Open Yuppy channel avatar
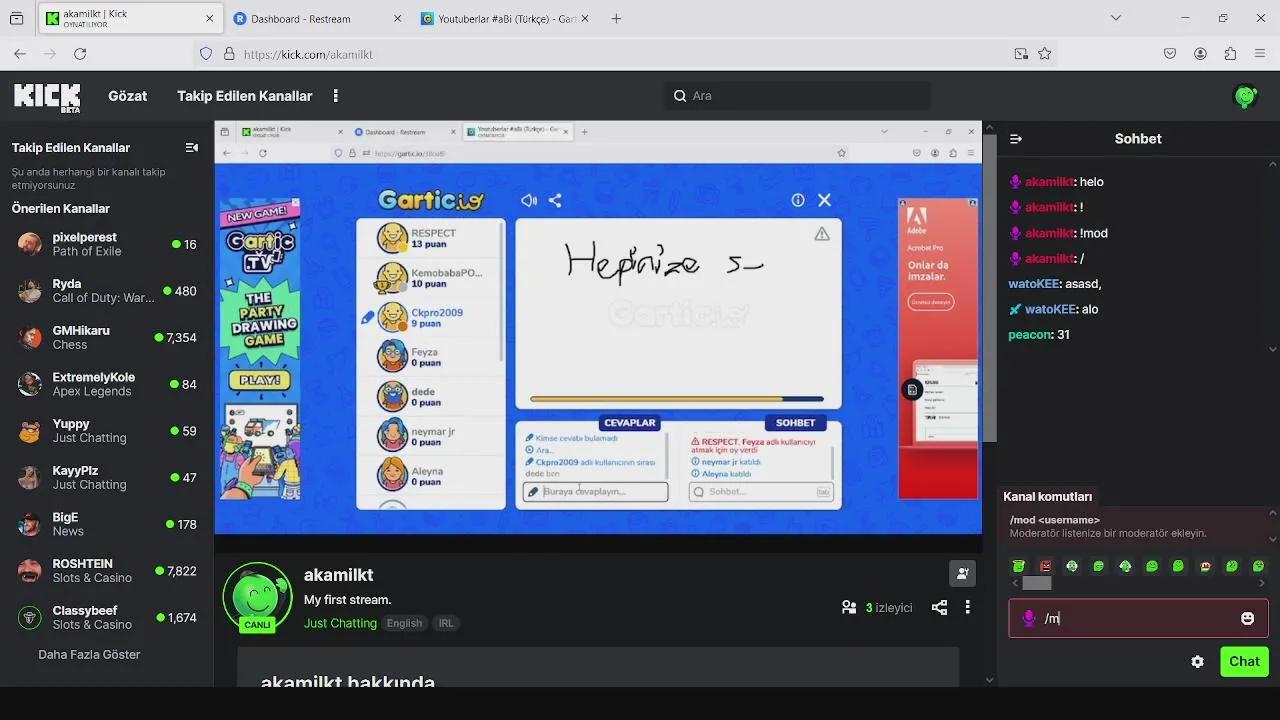The image size is (1280, 720). pyautogui.click(x=30, y=431)
